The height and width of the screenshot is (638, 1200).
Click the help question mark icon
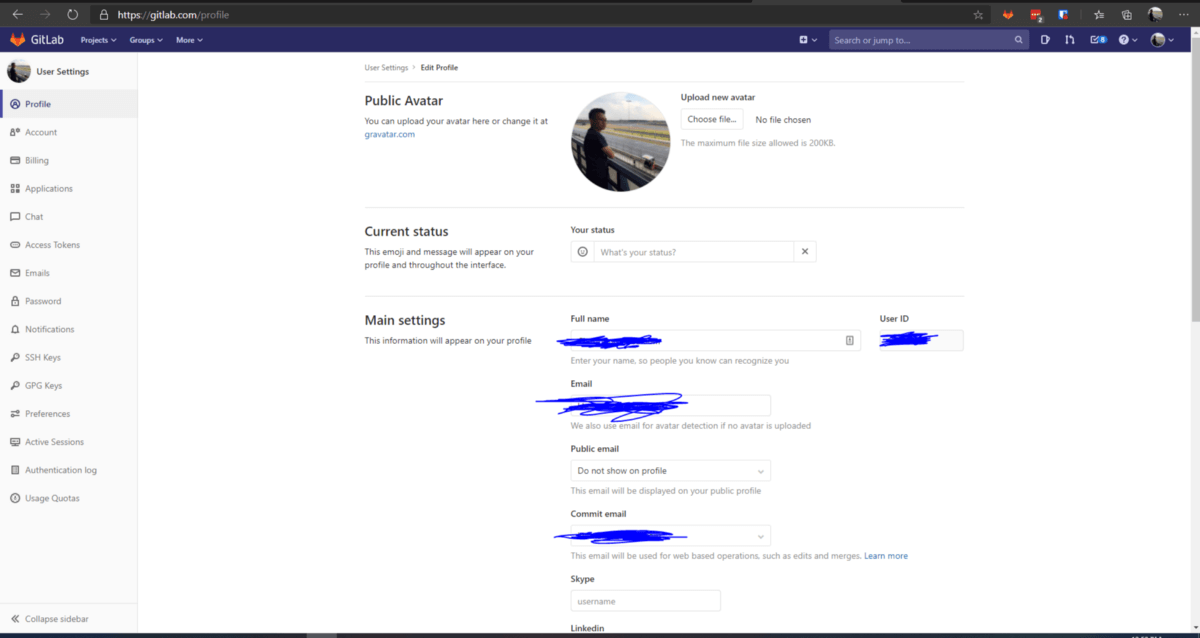point(1124,39)
